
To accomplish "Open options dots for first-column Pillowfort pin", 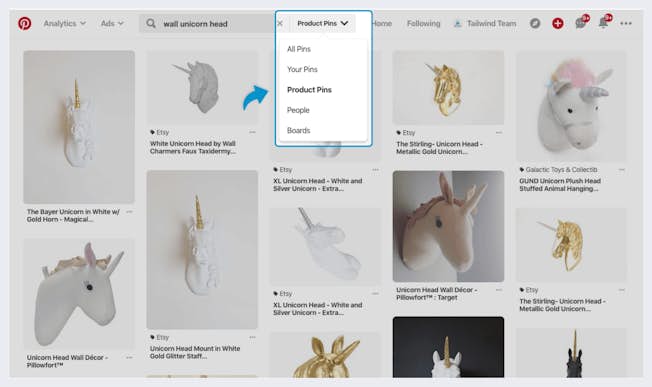I will point(129,357).
